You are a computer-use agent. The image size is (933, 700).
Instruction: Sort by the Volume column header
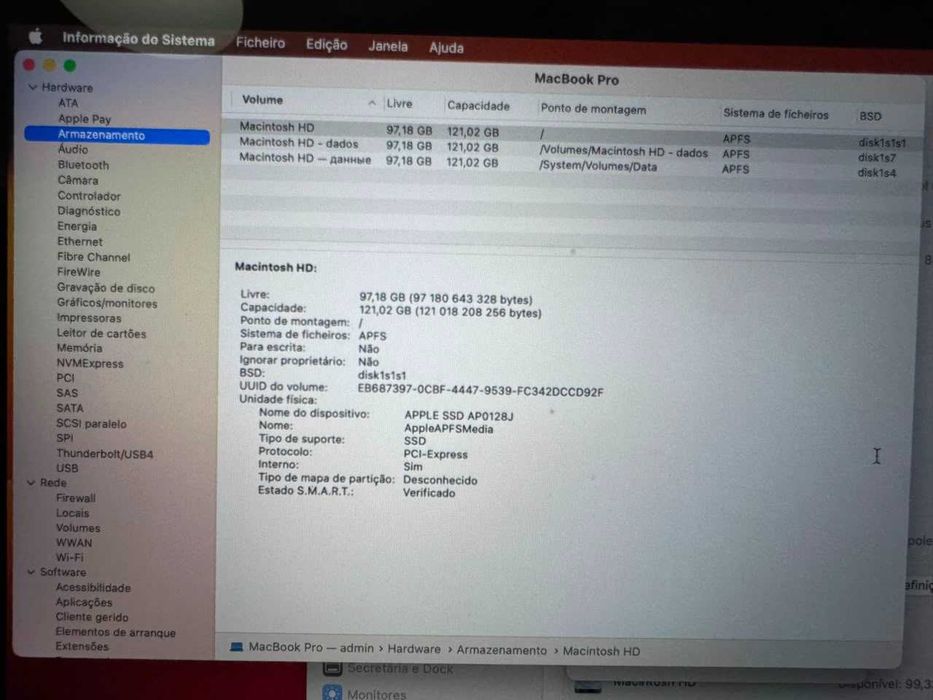pos(262,99)
